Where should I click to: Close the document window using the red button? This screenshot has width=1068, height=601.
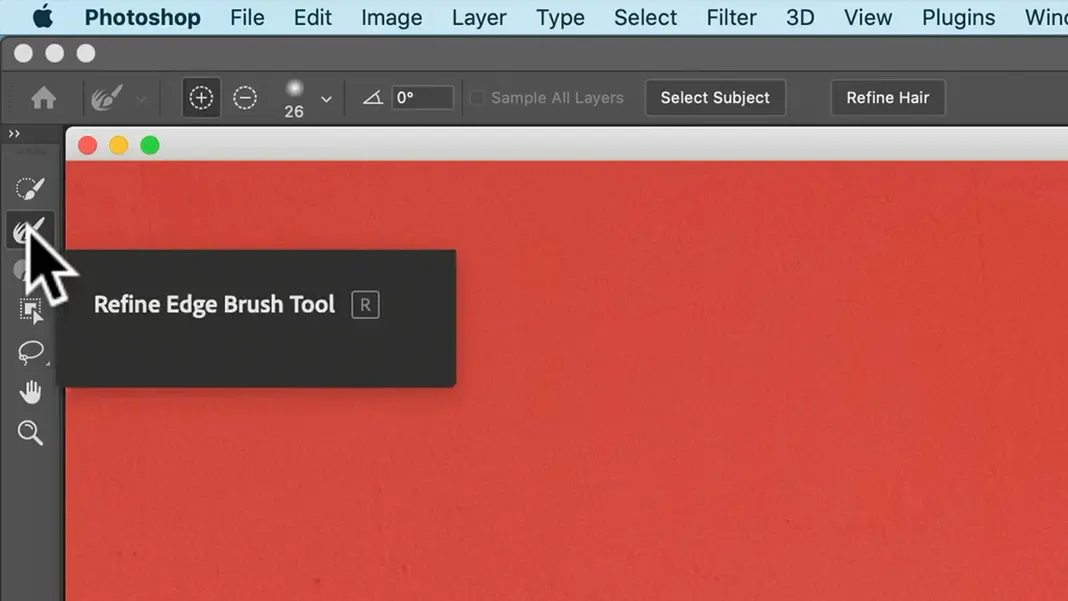87,145
